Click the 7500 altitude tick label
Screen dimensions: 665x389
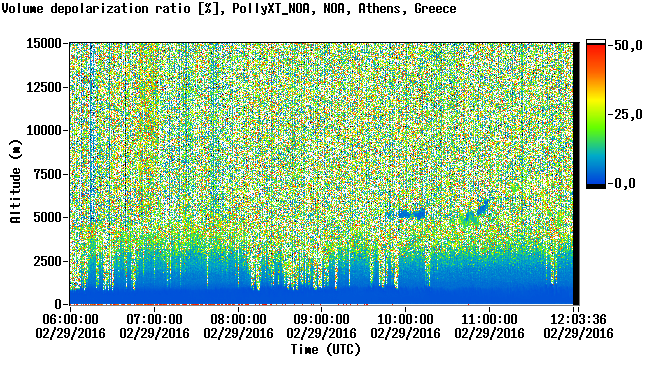[x=47, y=174]
